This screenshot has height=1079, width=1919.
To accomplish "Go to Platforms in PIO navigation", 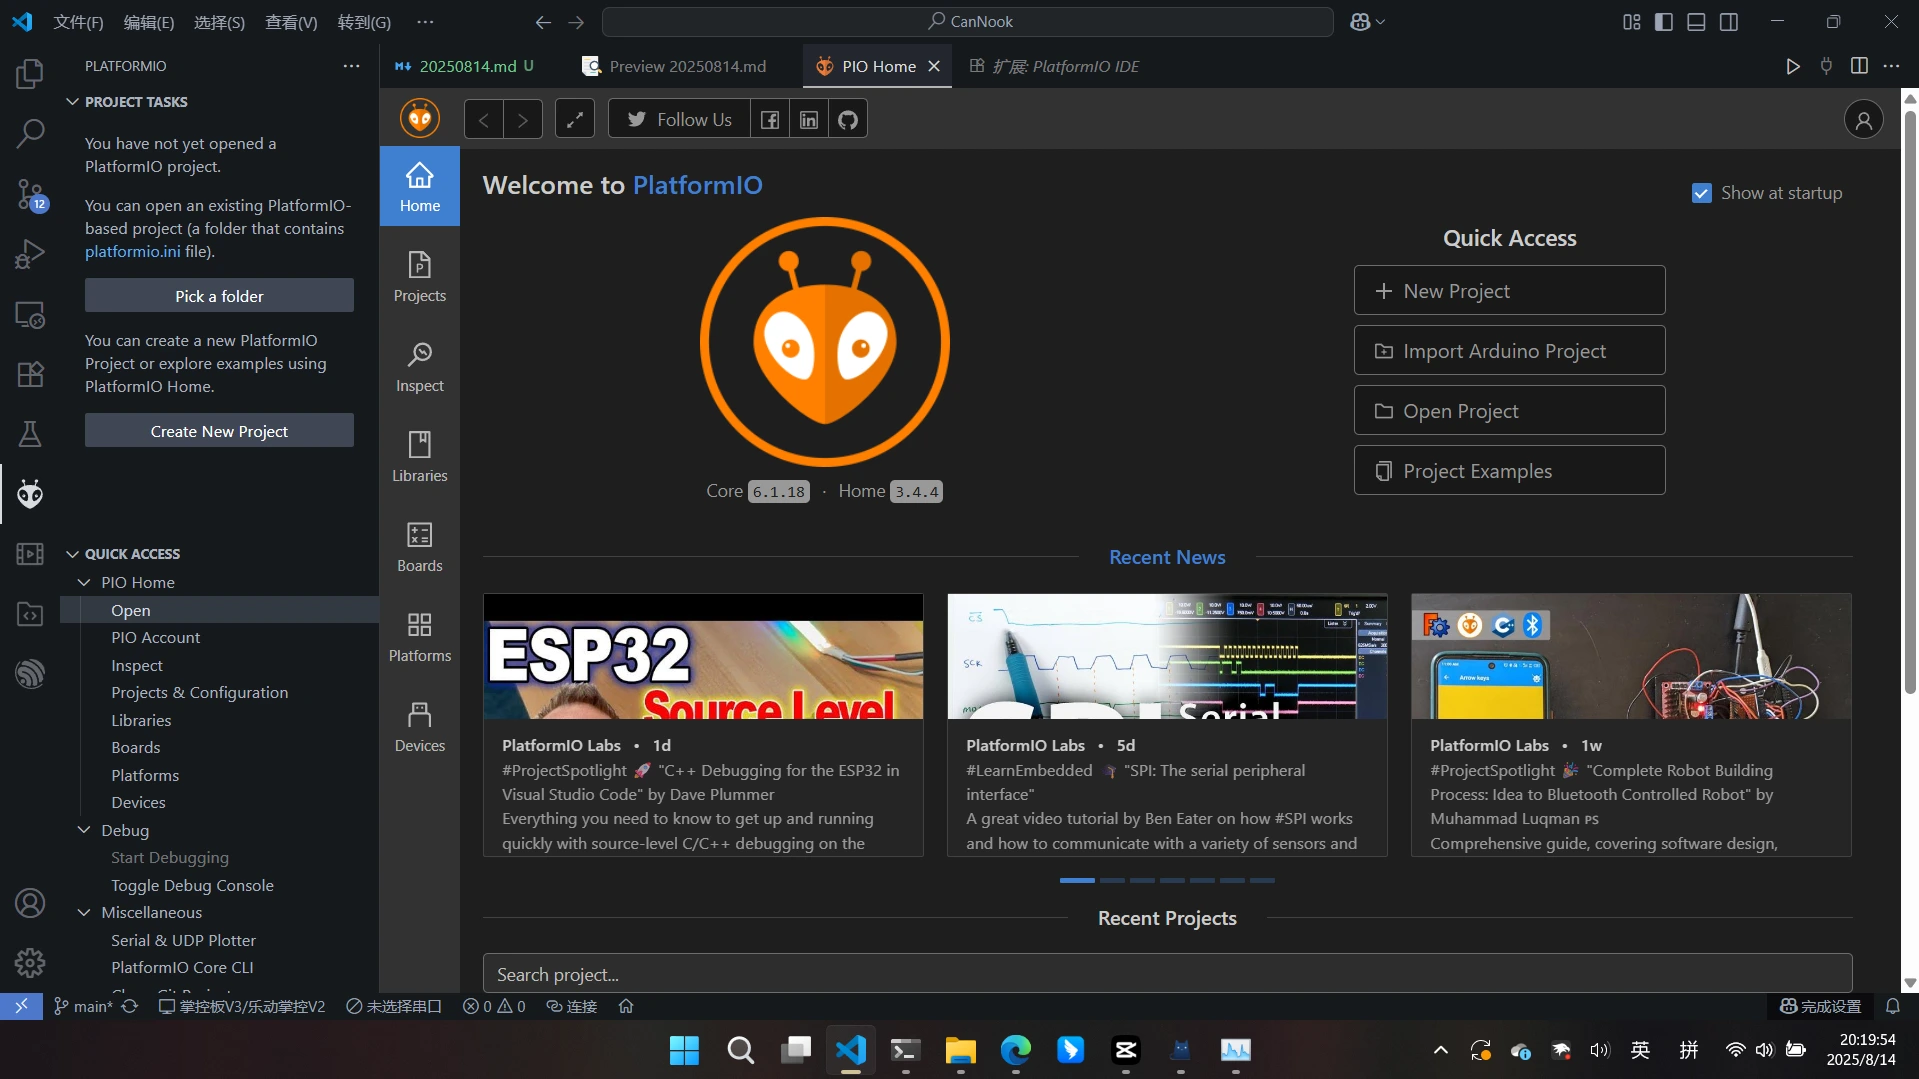I will pos(419,636).
